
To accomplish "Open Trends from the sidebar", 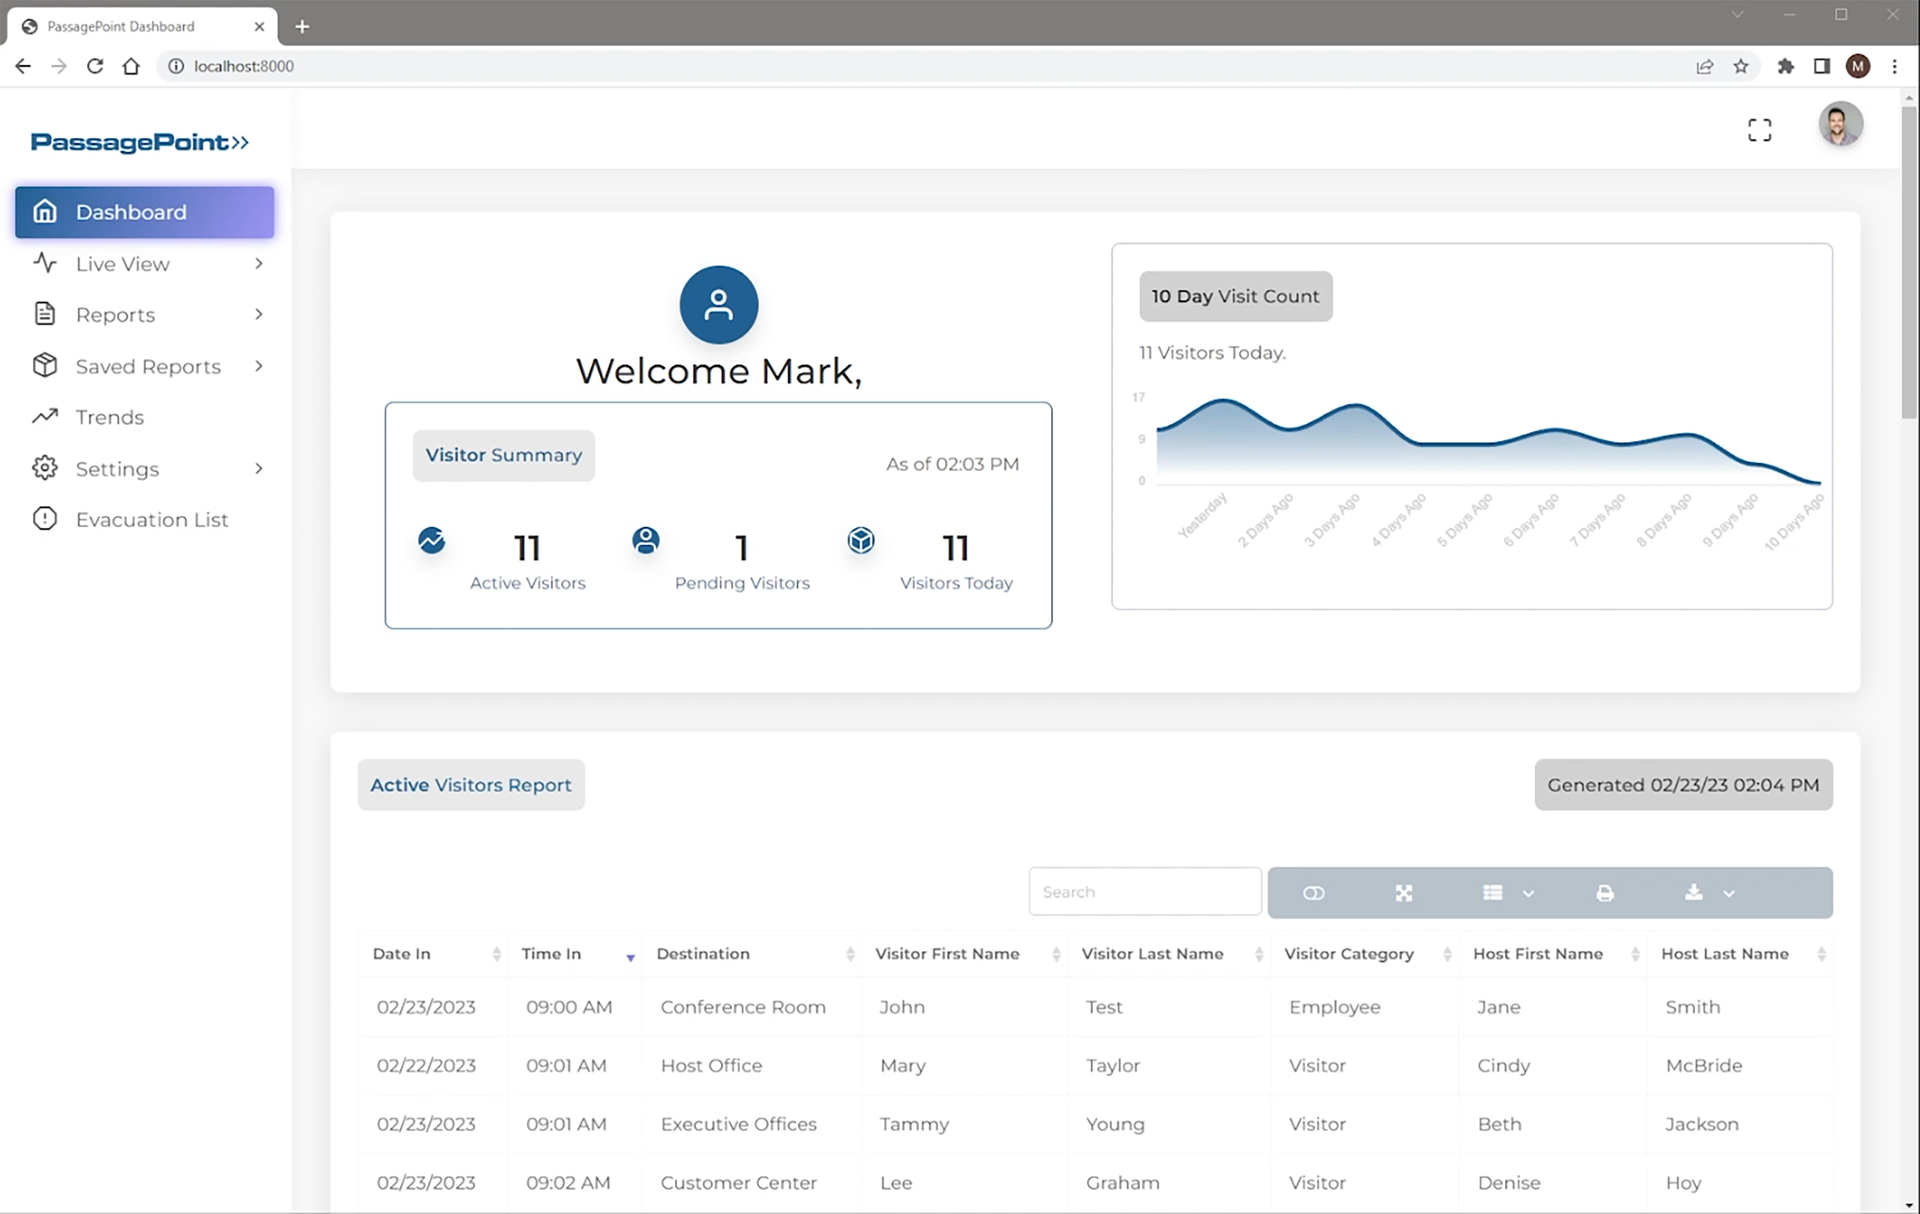I will [110, 417].
